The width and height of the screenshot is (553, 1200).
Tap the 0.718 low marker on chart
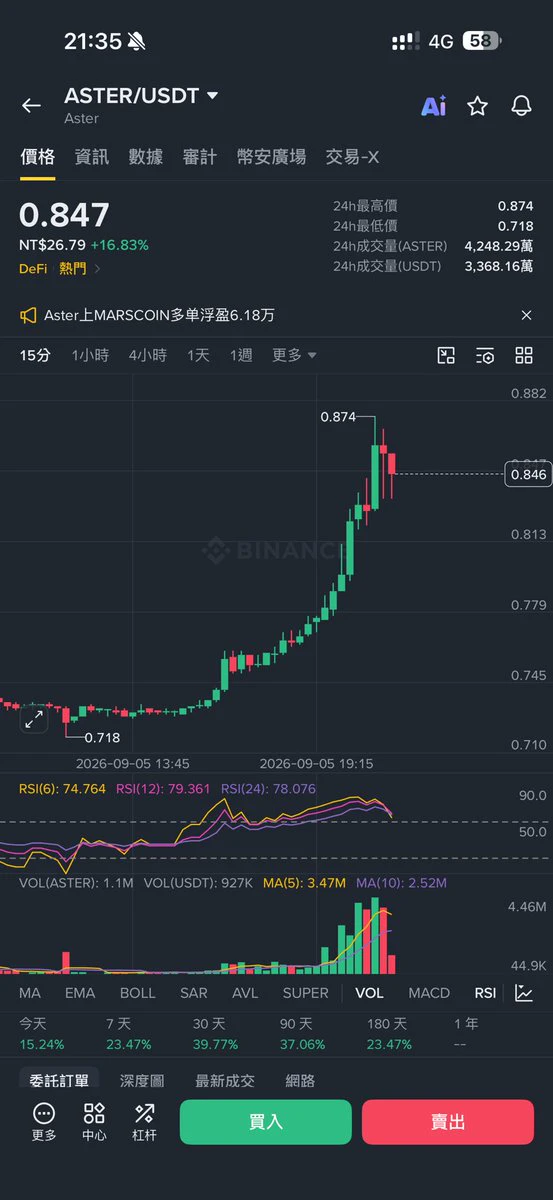pyautogui.click(x=102, y=737)
